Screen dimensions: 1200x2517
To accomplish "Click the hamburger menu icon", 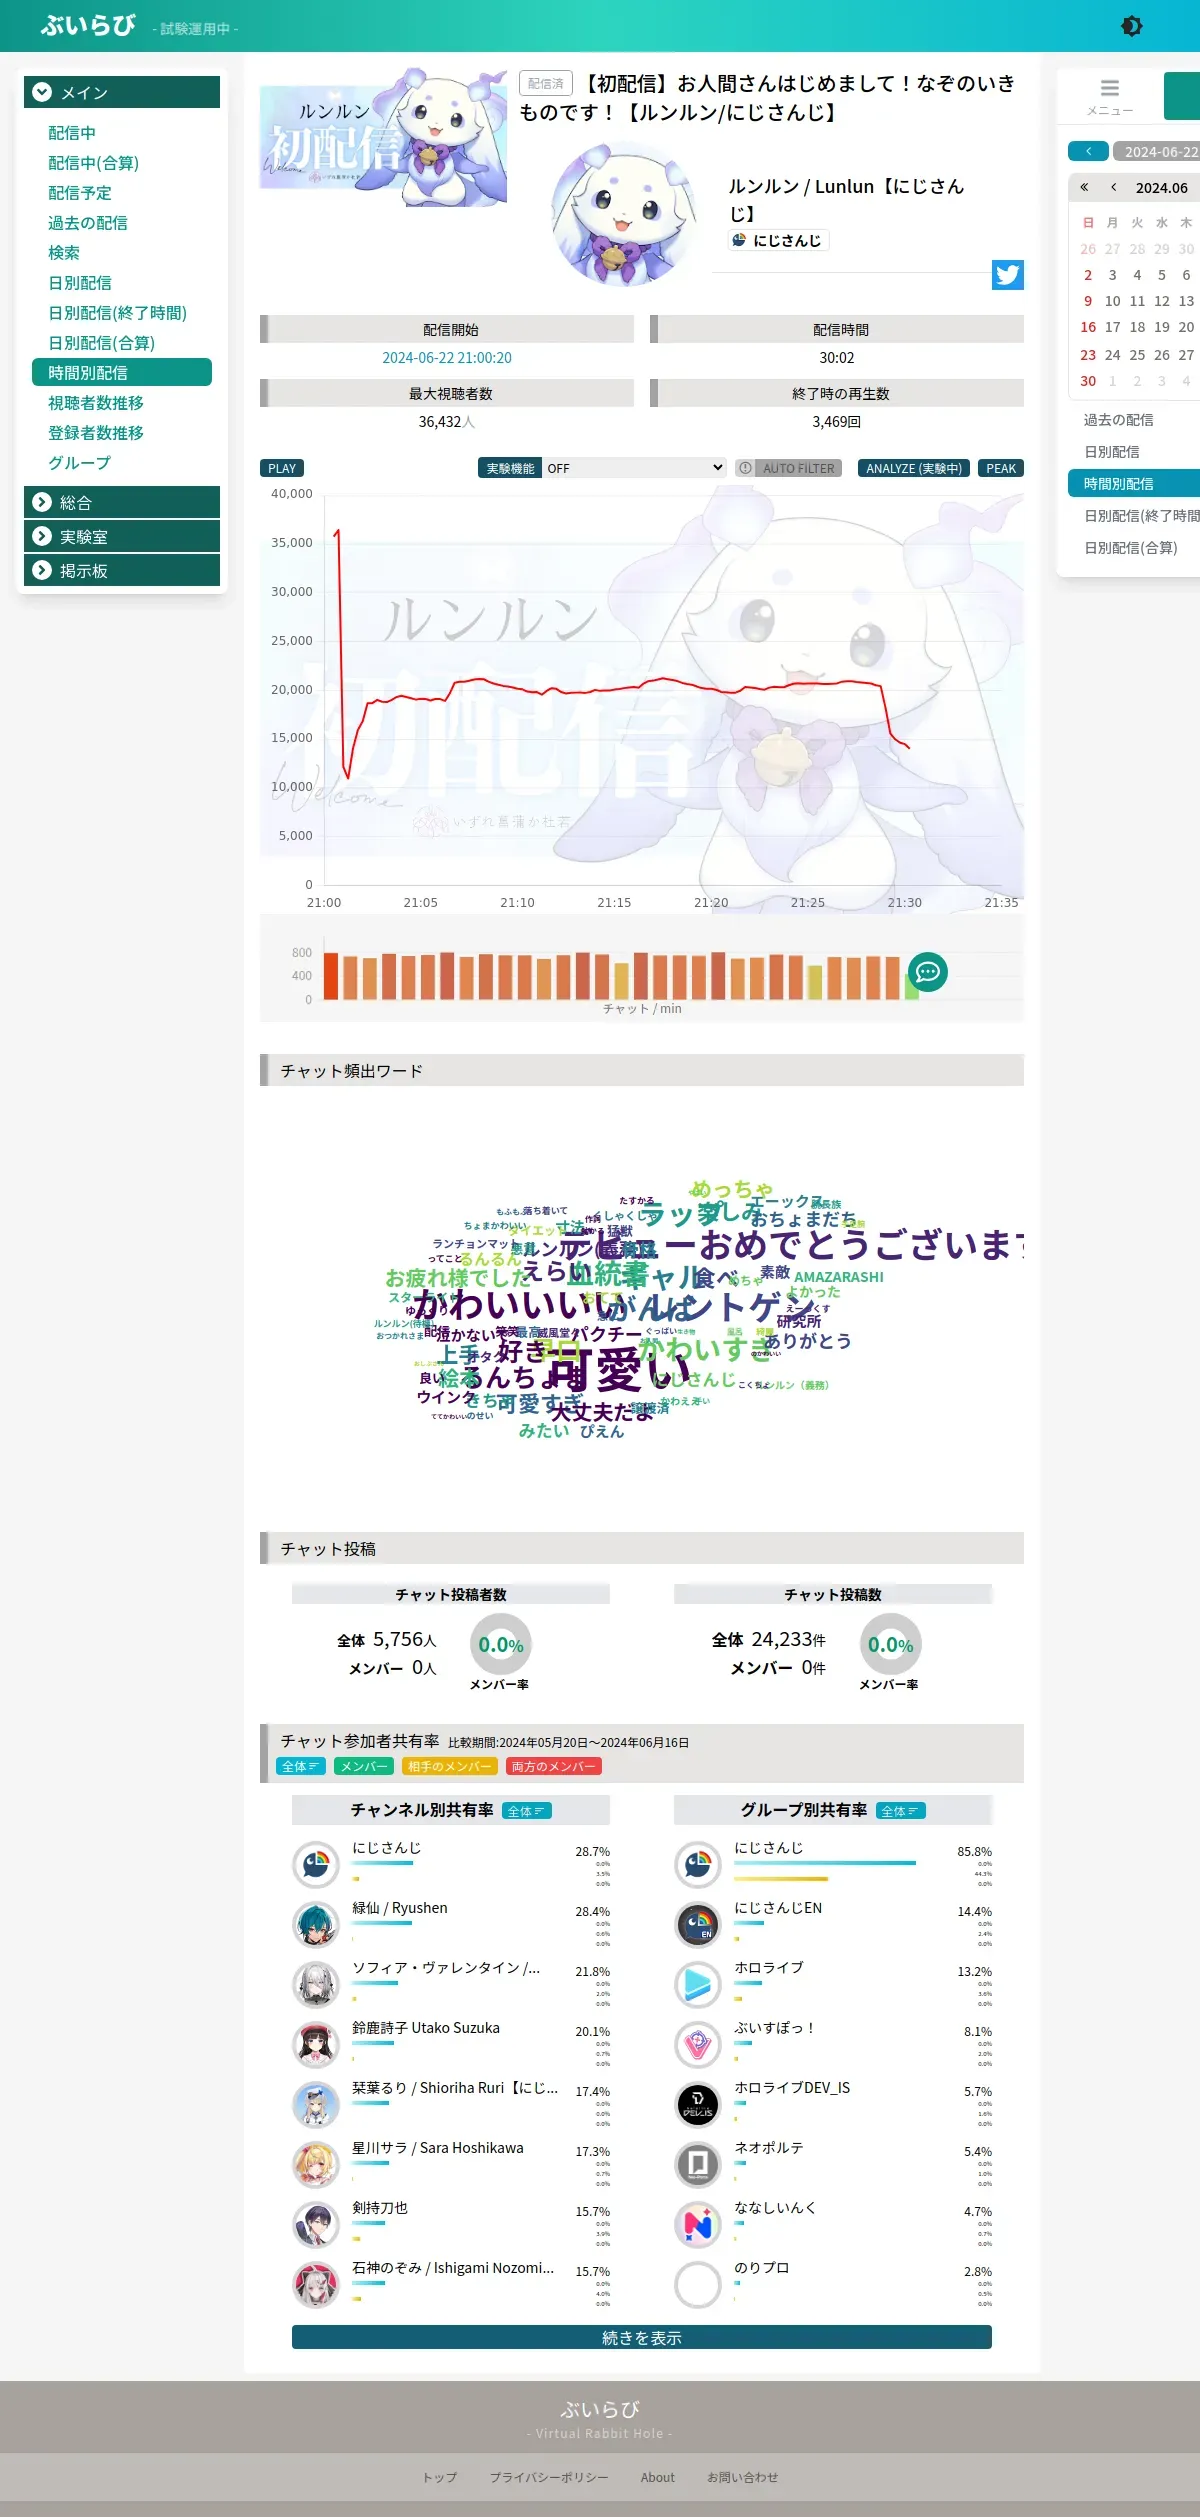I will 1110,88.
